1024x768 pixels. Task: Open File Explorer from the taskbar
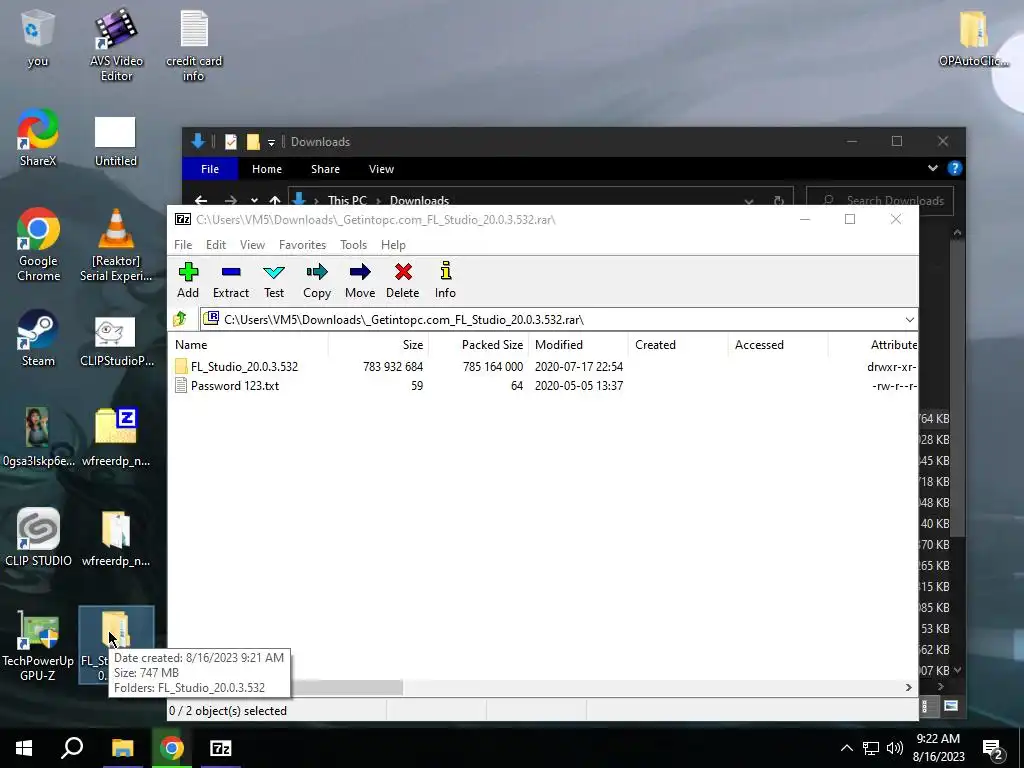(x=122, y=748)
